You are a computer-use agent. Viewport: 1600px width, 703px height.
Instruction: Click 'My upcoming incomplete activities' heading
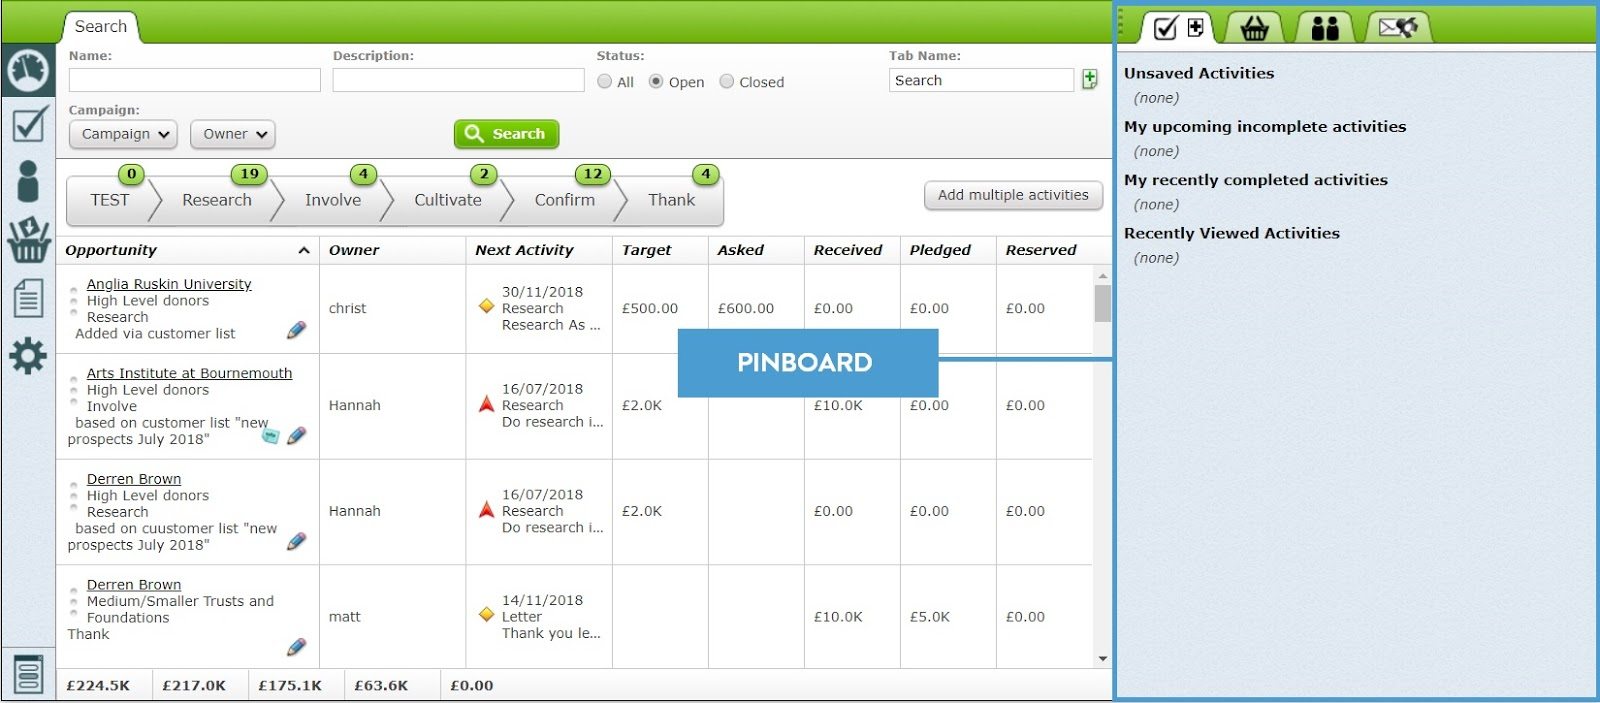[1265, 127]
